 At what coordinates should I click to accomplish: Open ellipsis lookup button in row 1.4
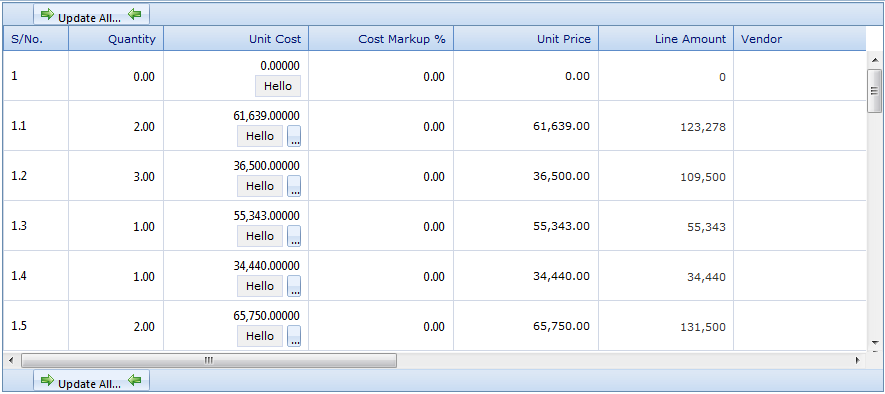coord(294,286)
